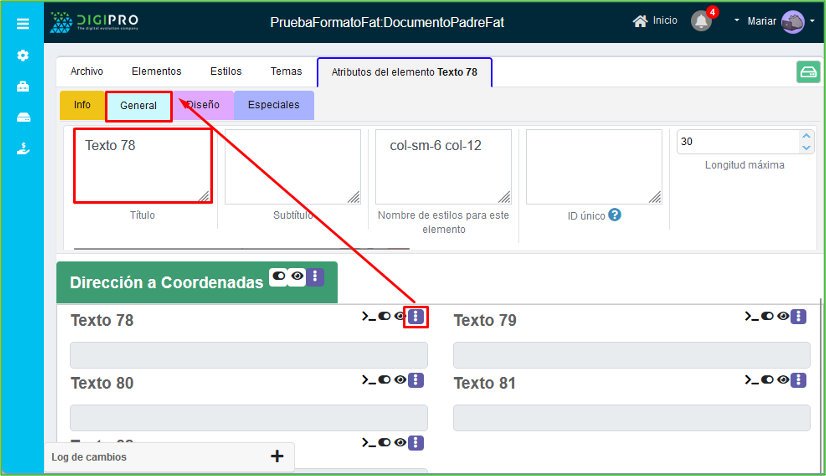Open the notifications bell with 4 alerts
826x476 pixels.
pyautogui.click(x=702, y=21)
